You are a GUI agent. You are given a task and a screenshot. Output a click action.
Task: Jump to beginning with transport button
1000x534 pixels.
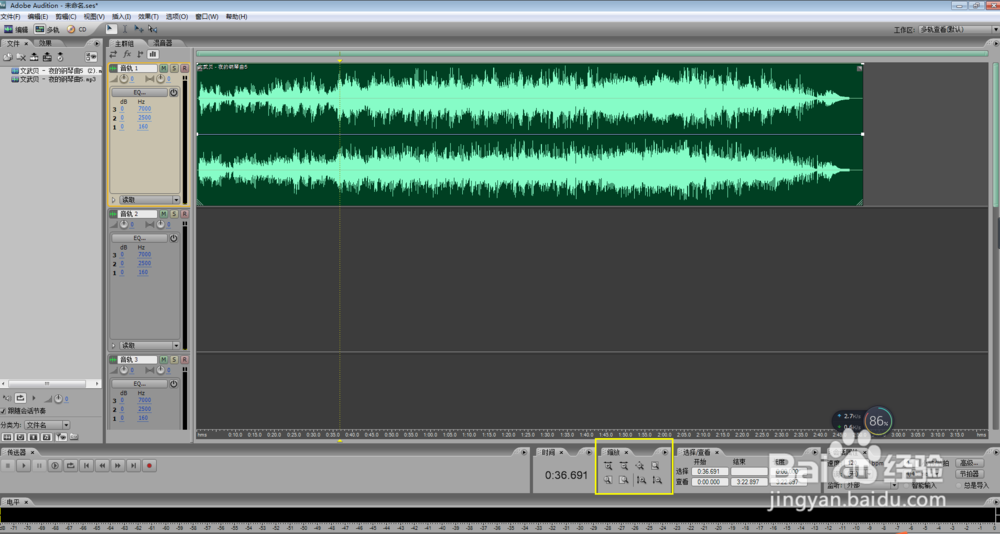(x=87, y=466)
